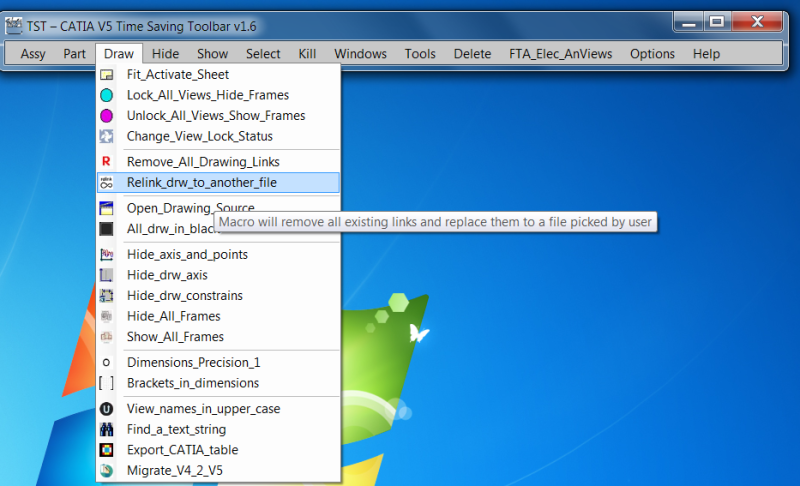This screenshot has width=800, height=486.
Task: Click the Dimensions_Precision_1 small circle icon
Action: (106, 363)
